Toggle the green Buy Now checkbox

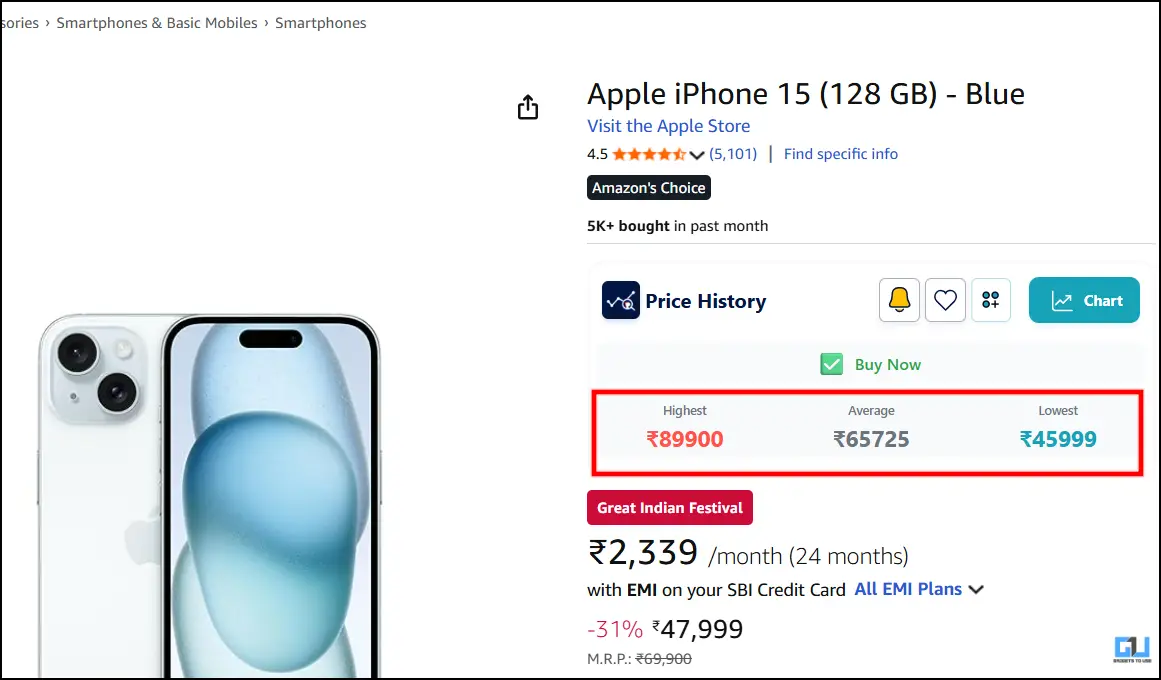point(831,364)
